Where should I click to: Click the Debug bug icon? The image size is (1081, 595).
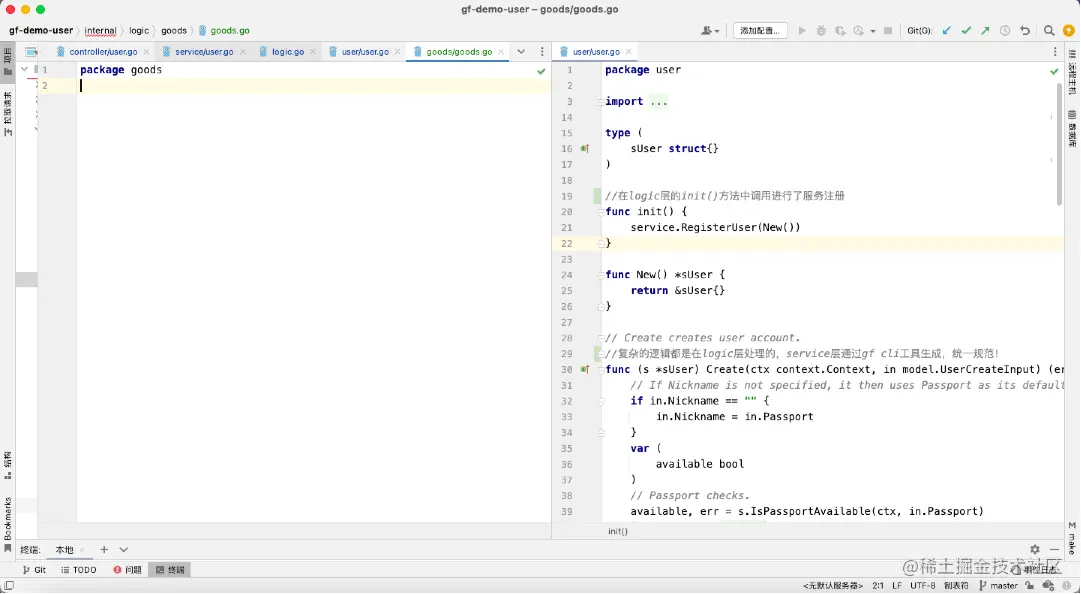821,30
